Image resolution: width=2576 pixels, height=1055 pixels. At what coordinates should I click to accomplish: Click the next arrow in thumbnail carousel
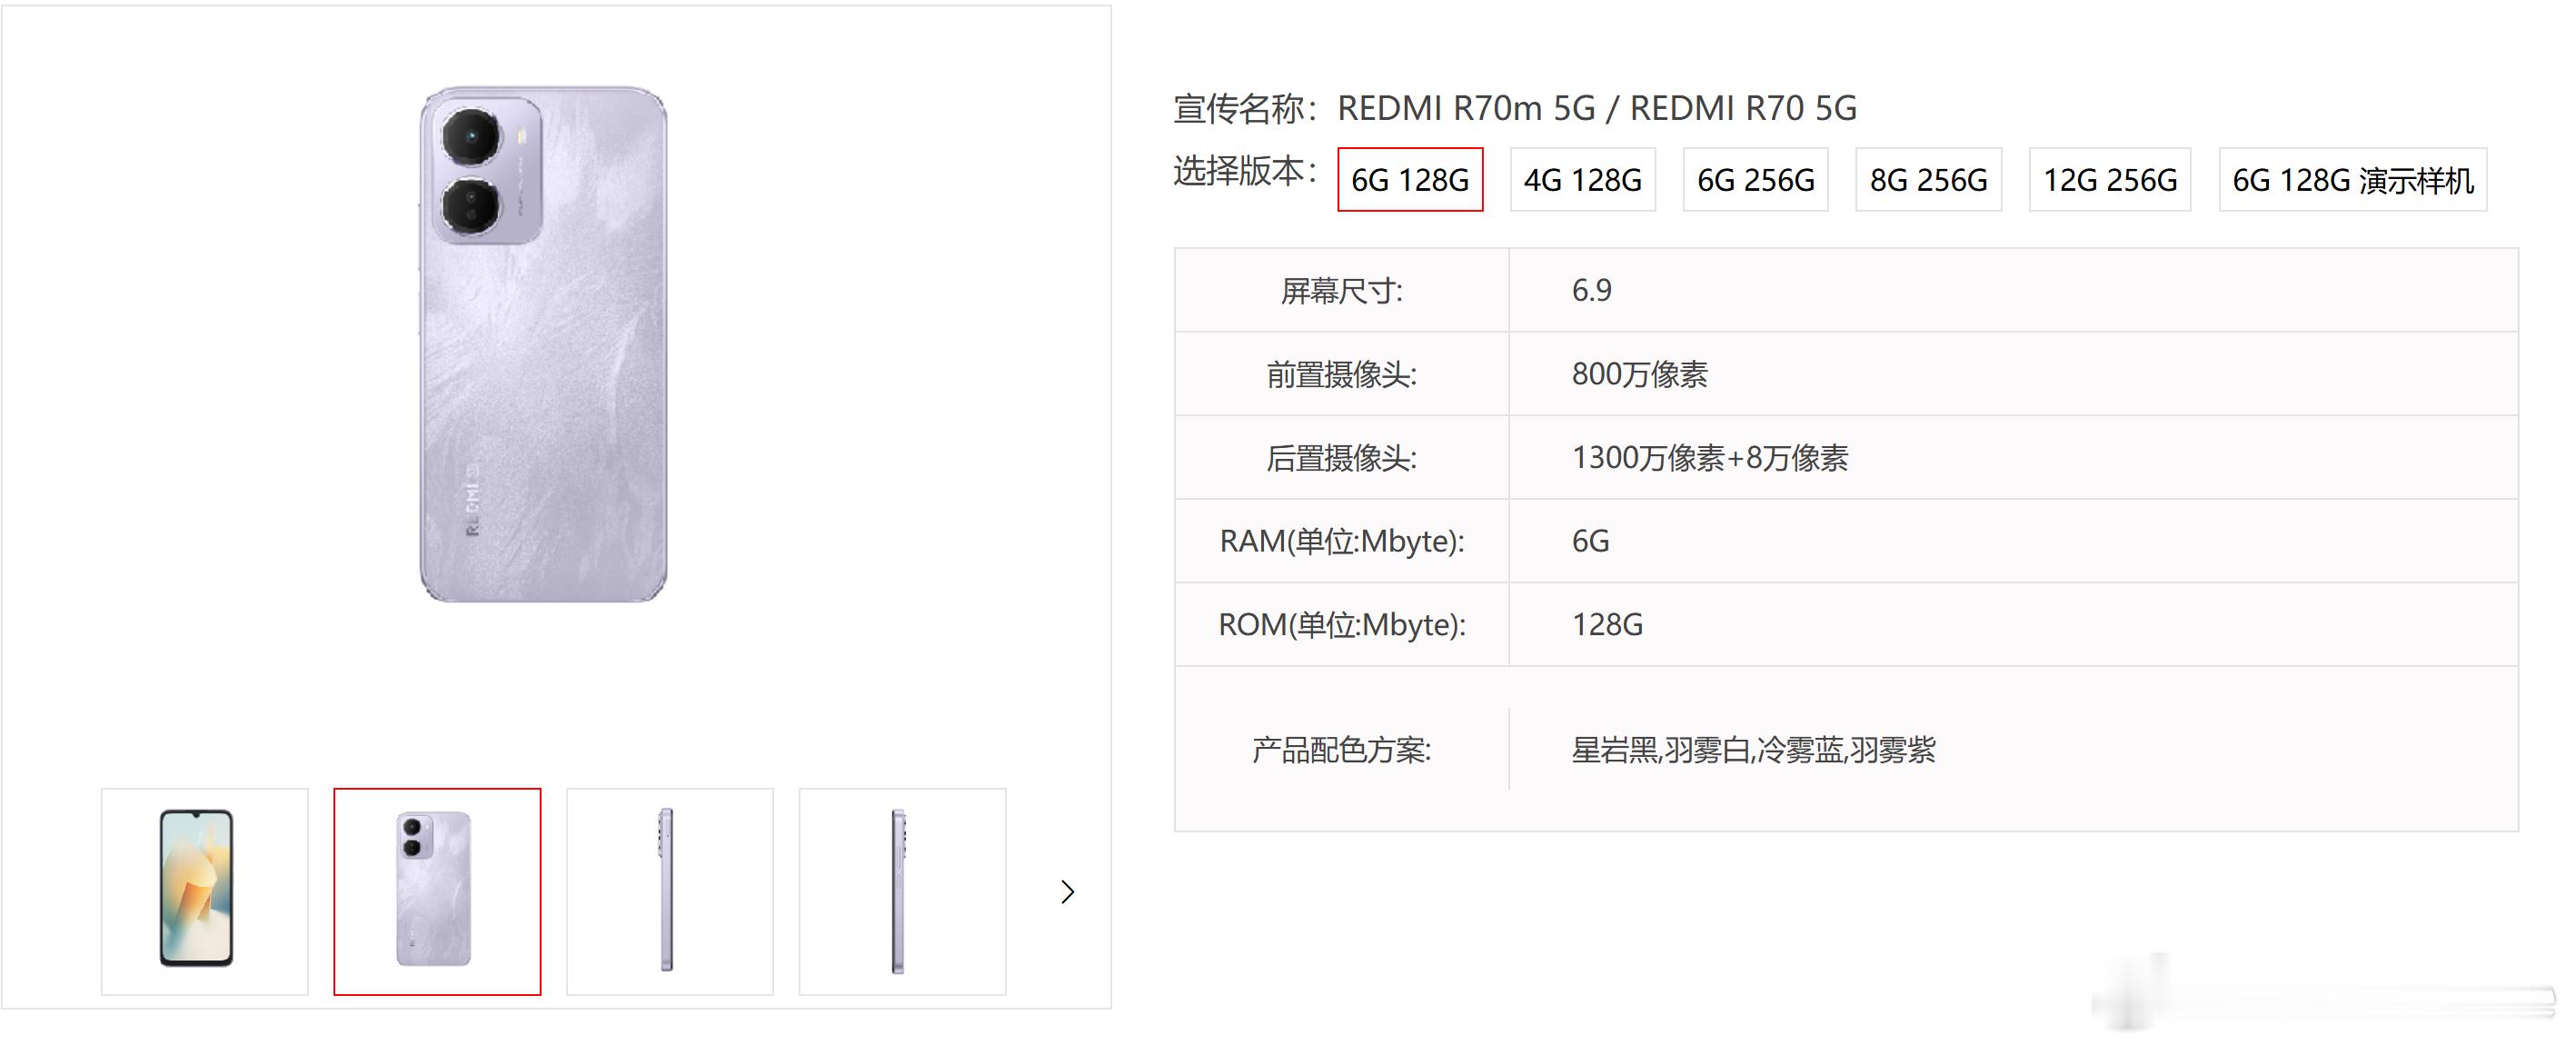pos(1067,892)
